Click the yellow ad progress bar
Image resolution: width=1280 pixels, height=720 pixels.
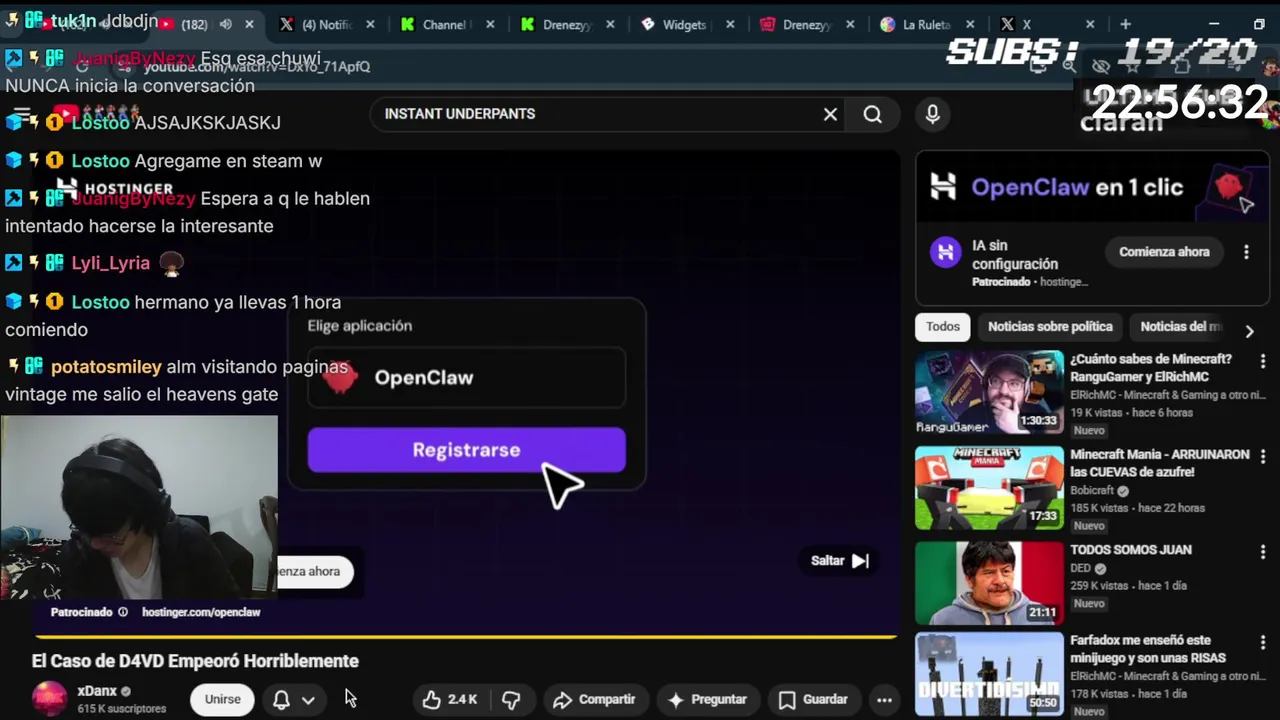[x=466, y=636]
